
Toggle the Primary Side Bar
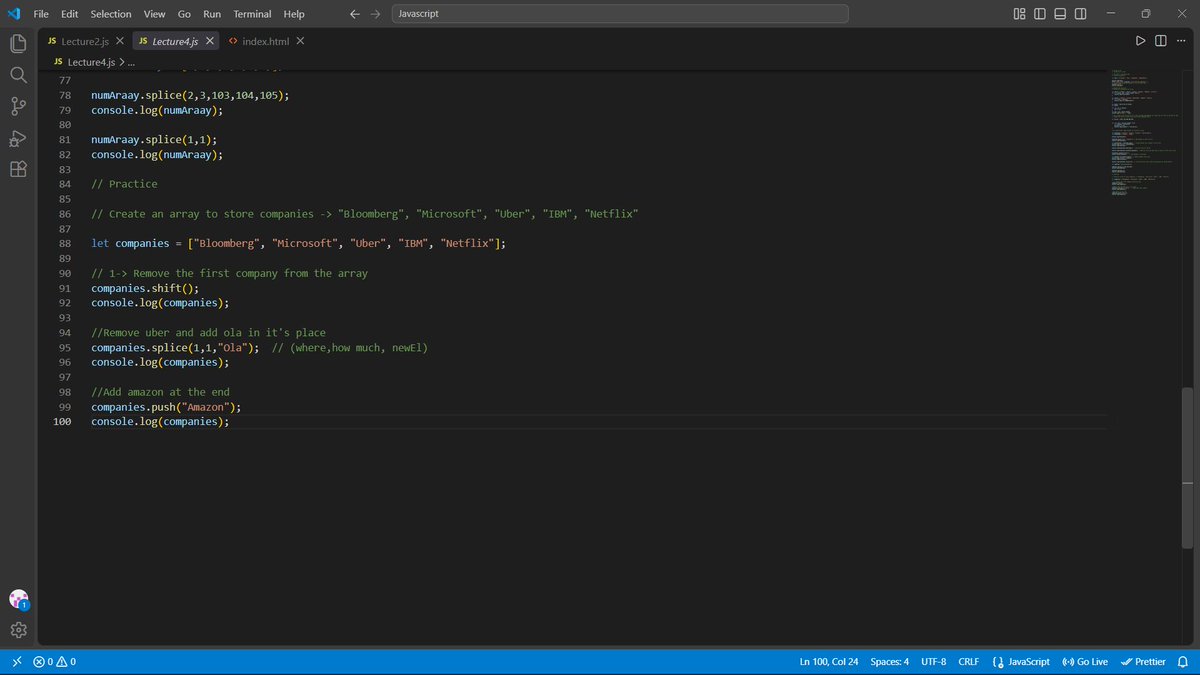1040,14
